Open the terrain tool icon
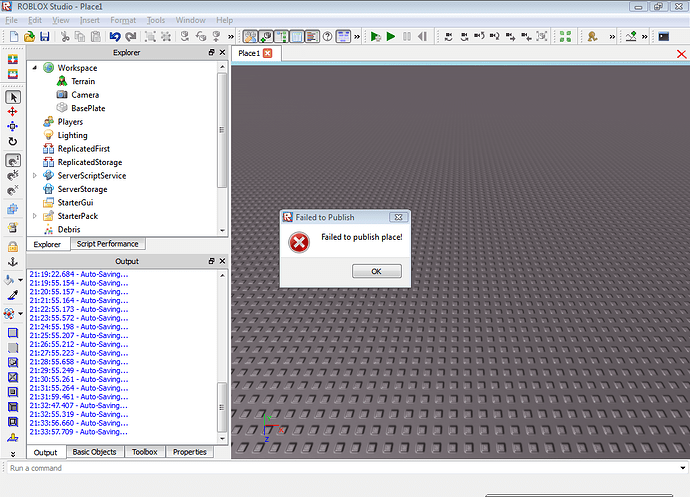 click(x=631, y=37)
